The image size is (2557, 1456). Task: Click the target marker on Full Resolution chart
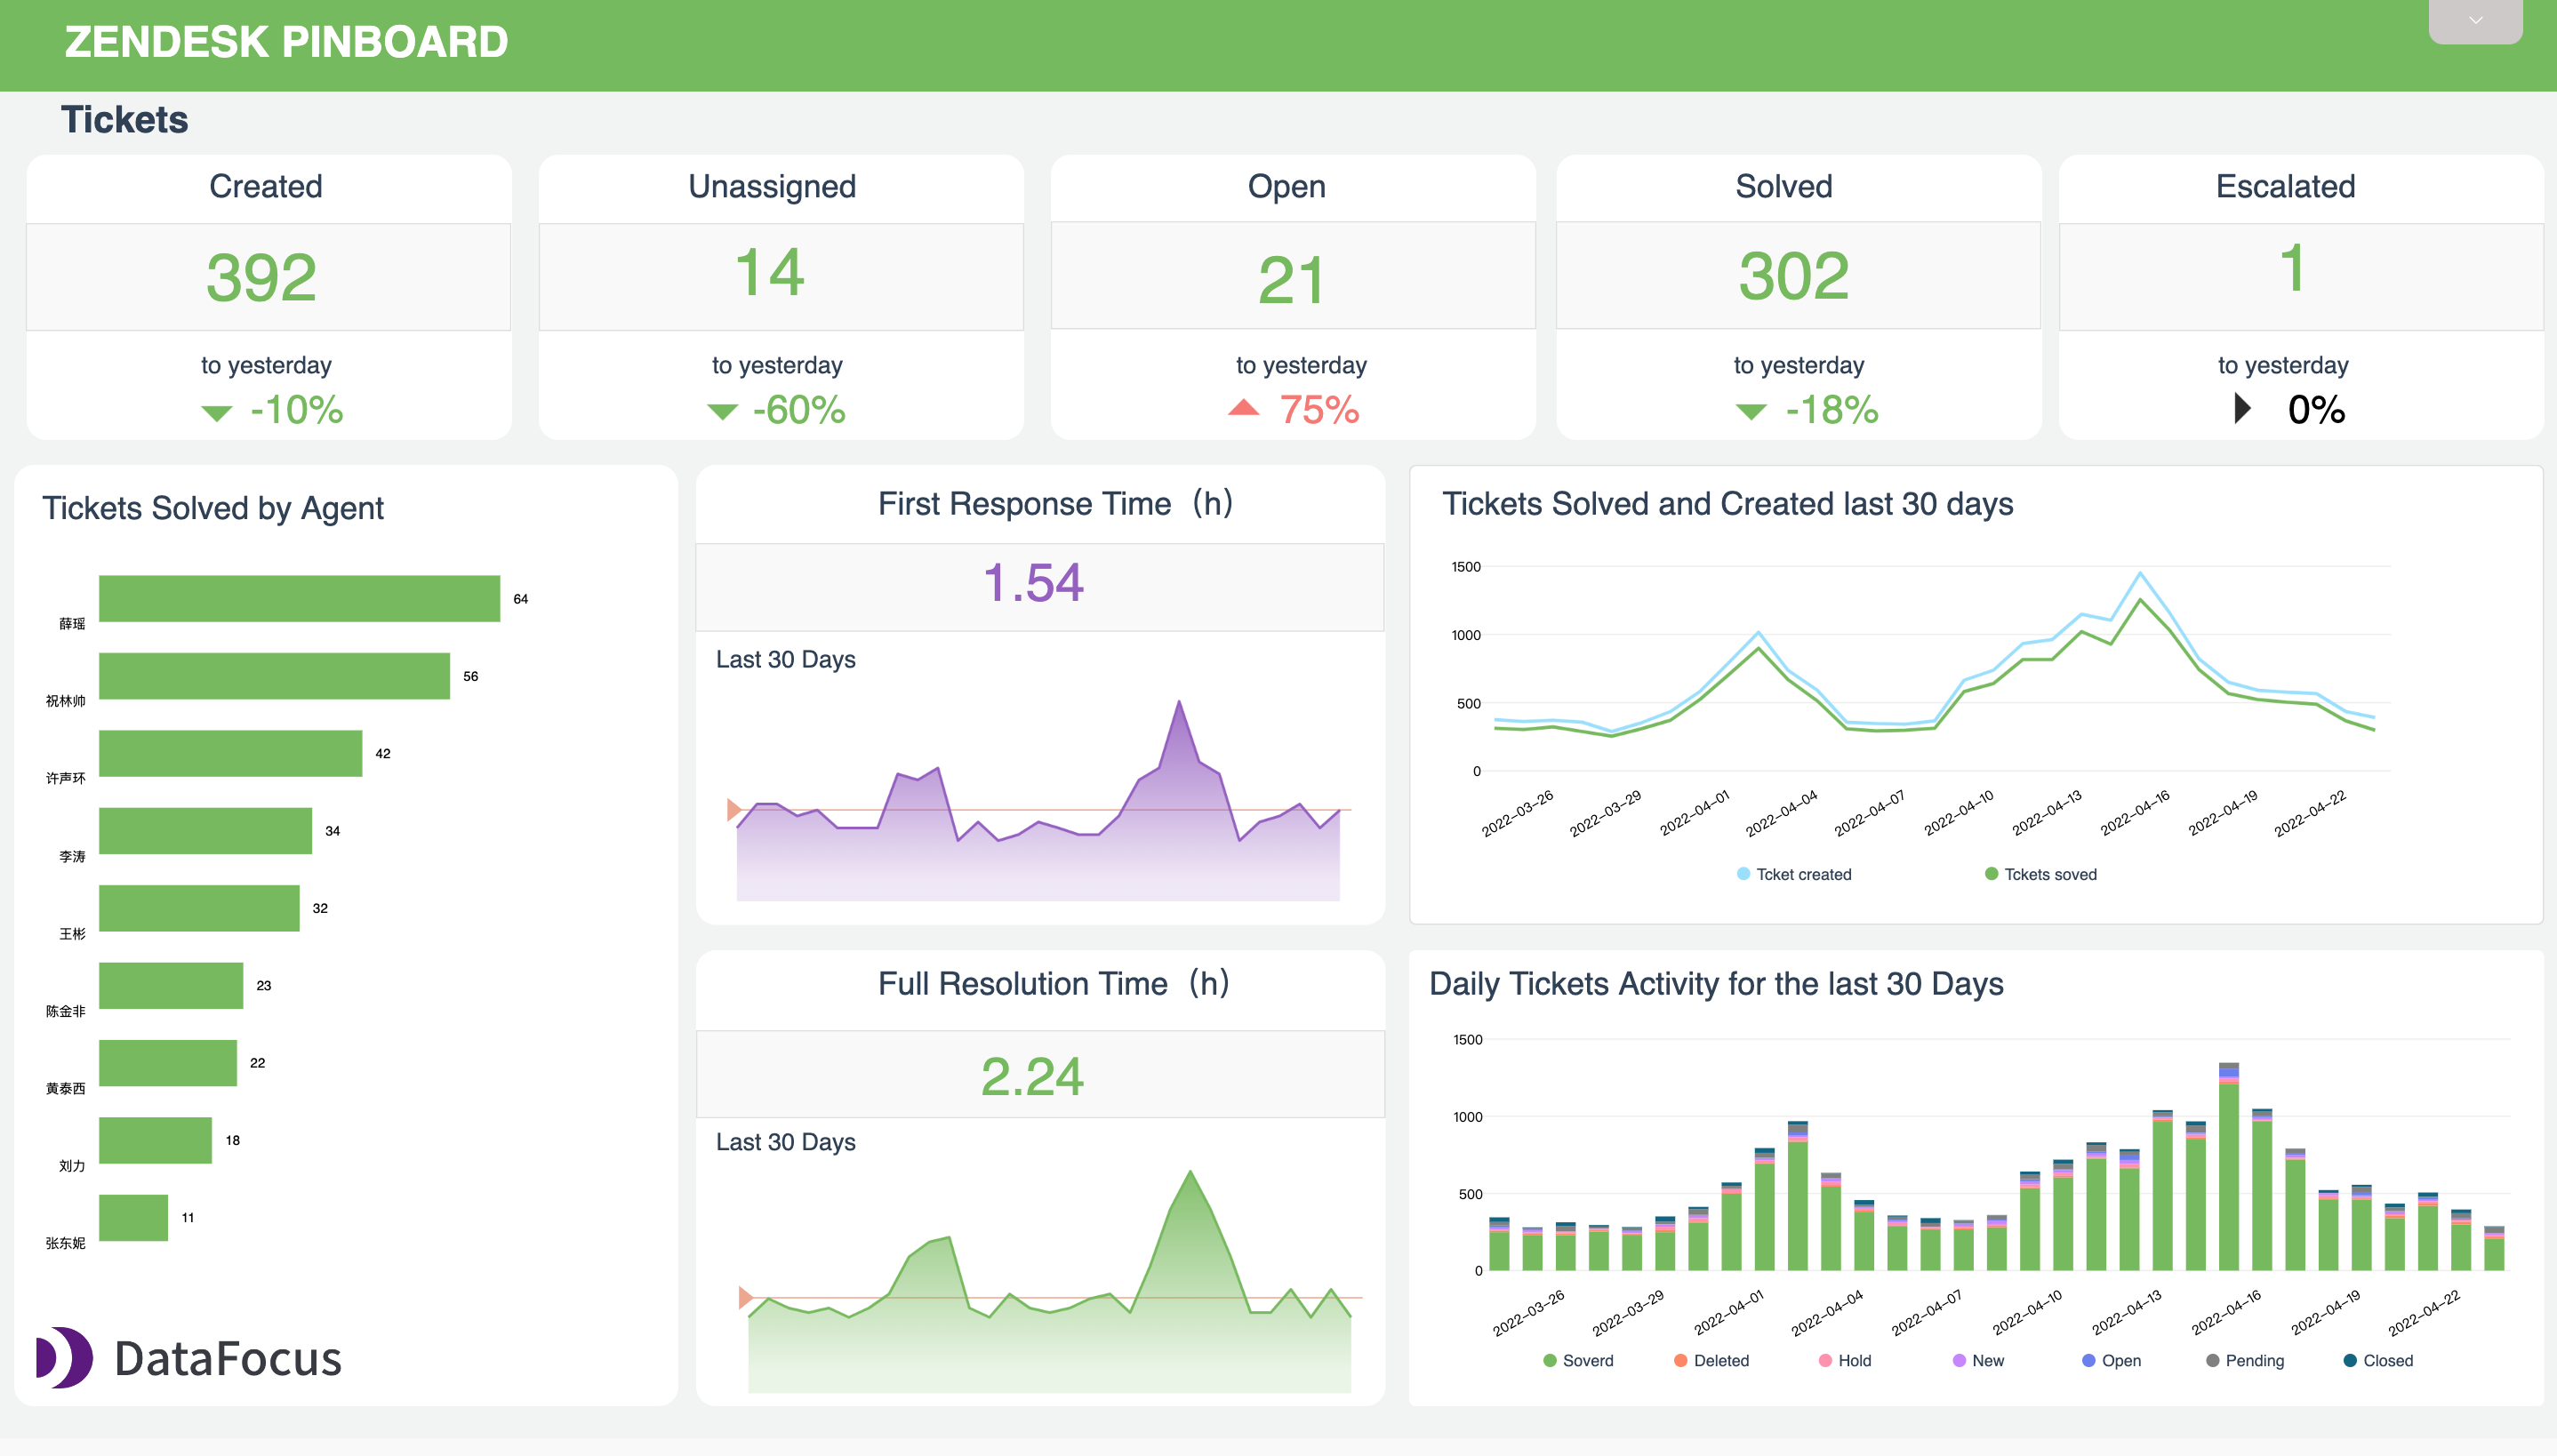click(x=745, y=1297)
